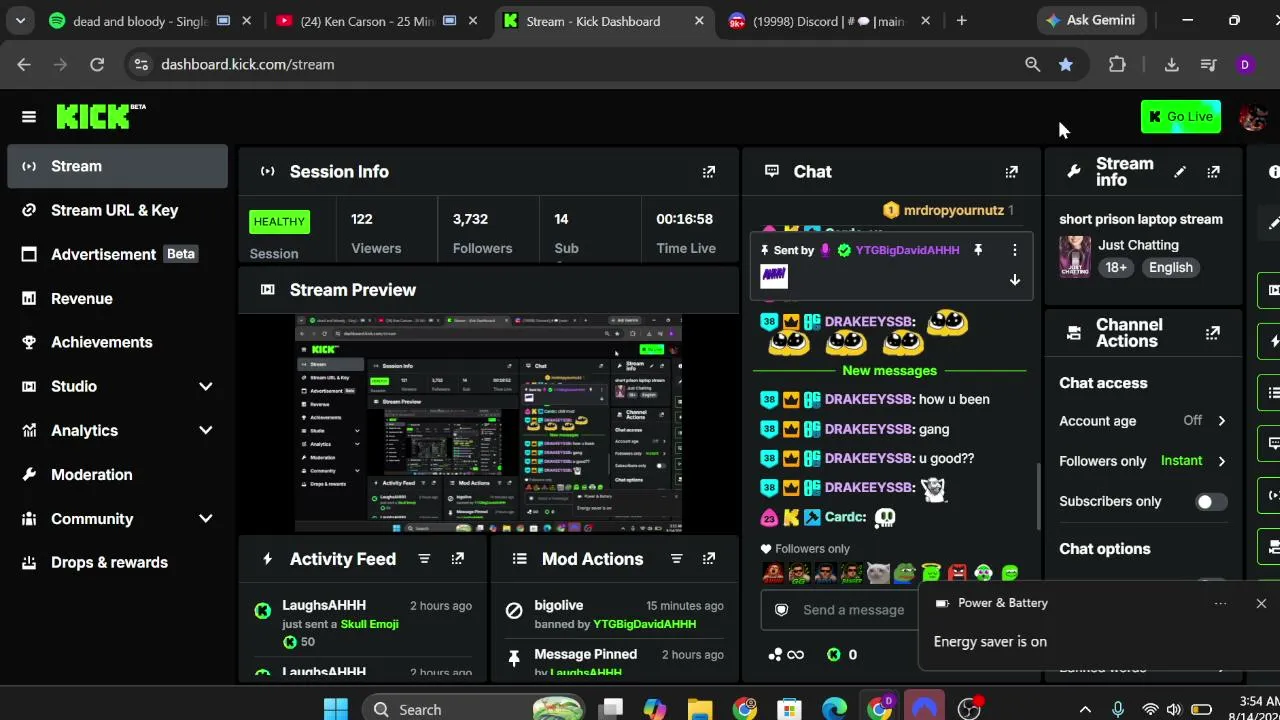
Task: Dismiss the Power & Battery notification
Action: click(x=1261, y=603)
